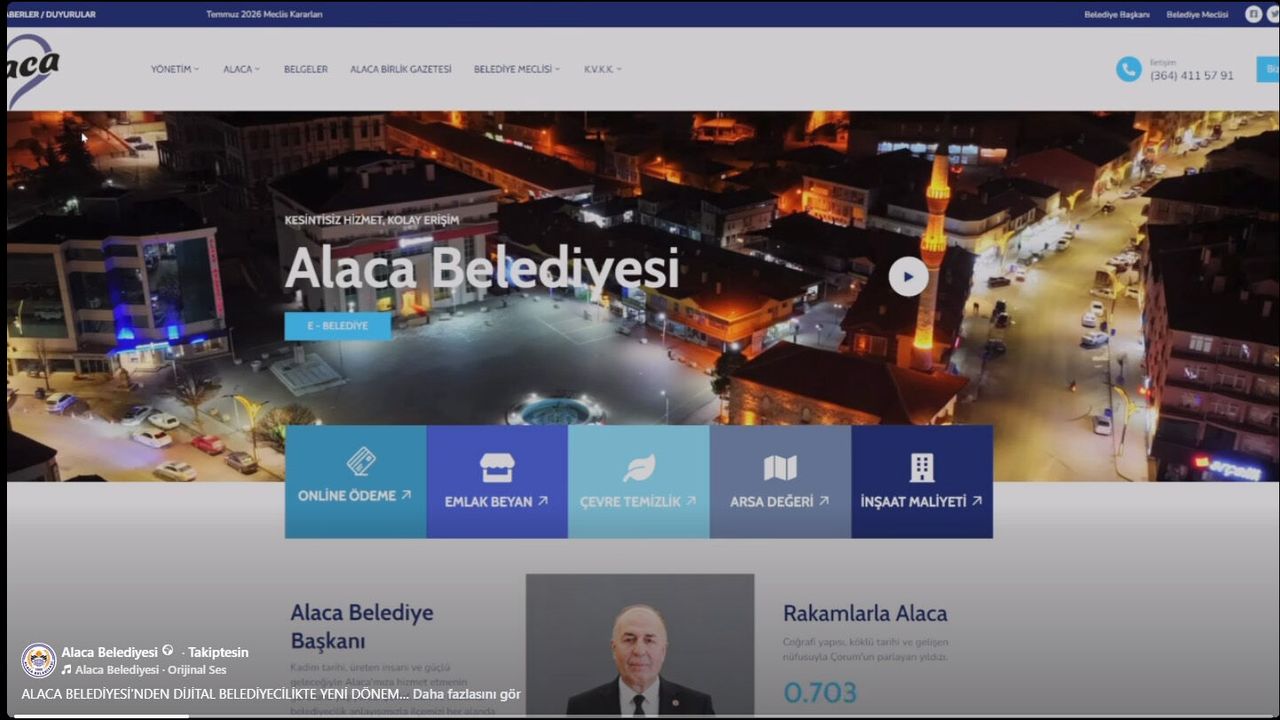Open the Online Ödeme tile
The width and height of the screenshot is (1280, 720).
click(x=355, y=482)
